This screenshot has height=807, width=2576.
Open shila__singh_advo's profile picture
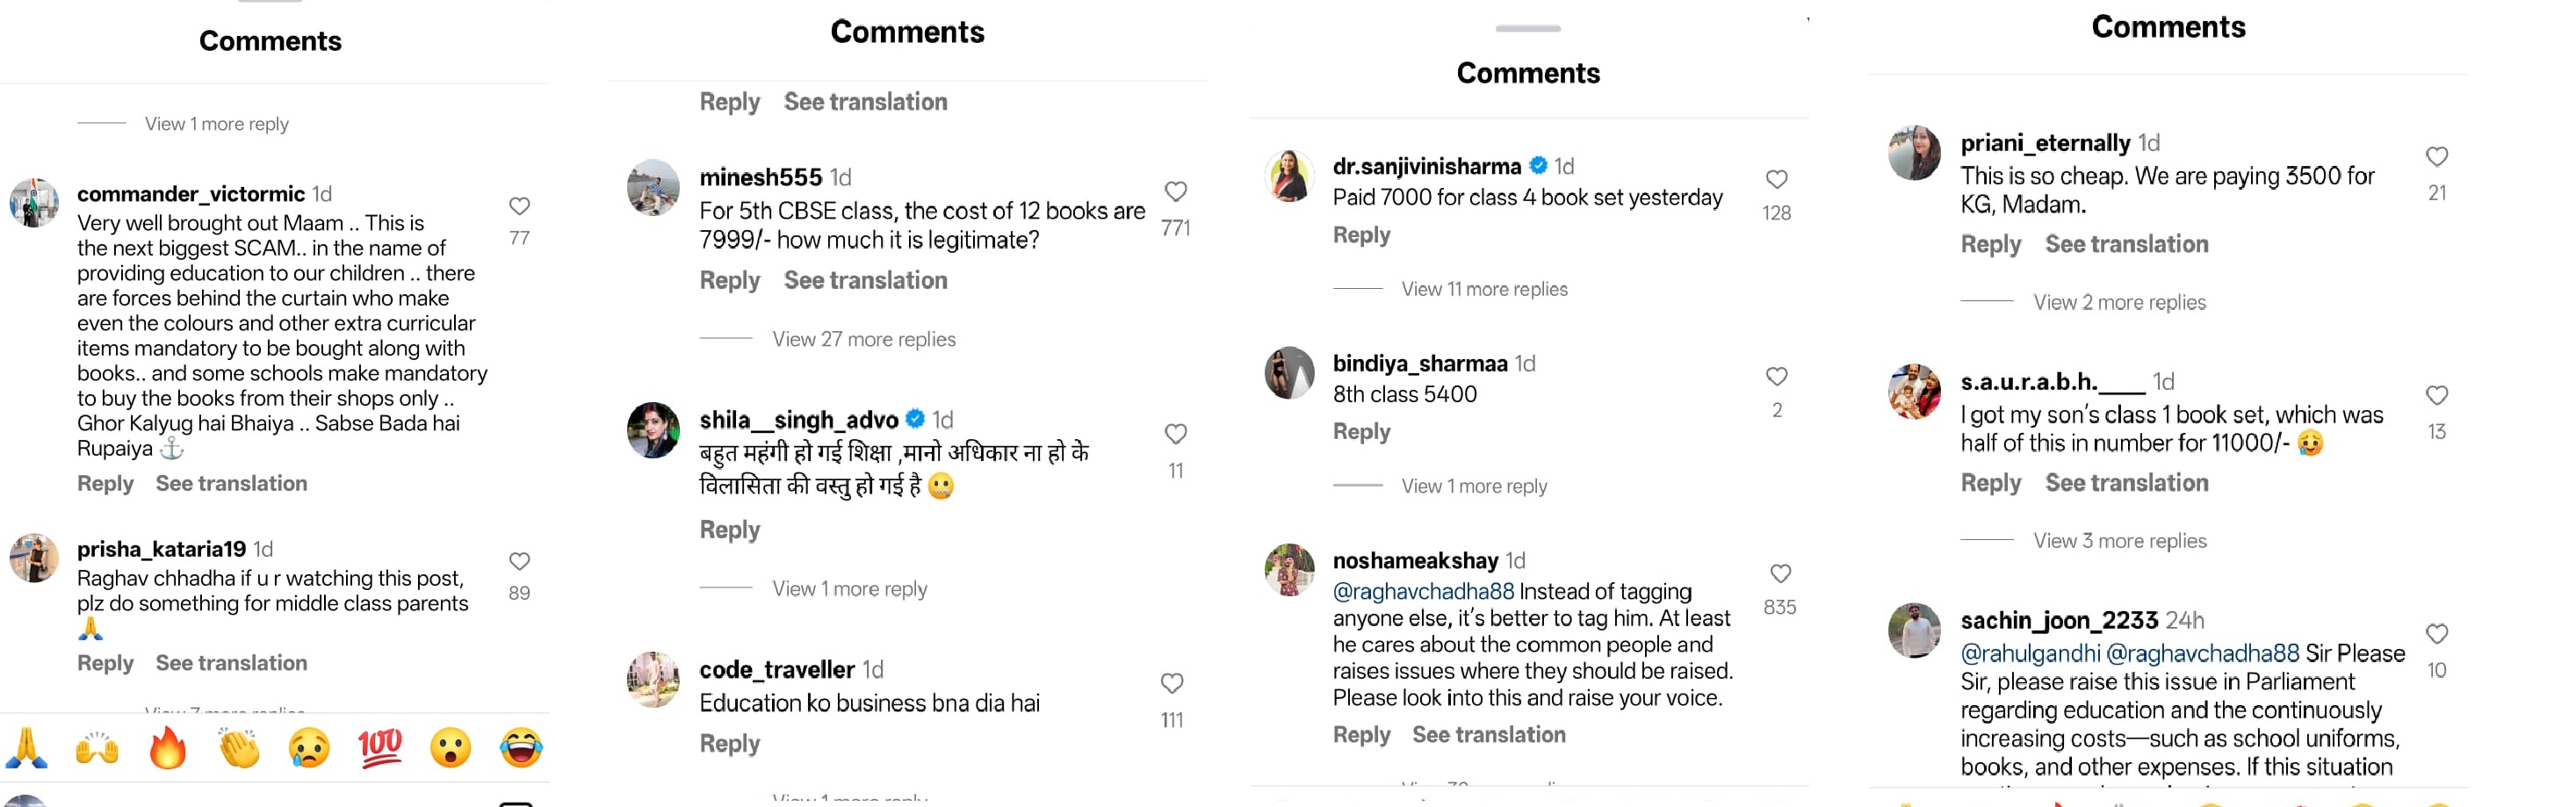coord(653,430)
